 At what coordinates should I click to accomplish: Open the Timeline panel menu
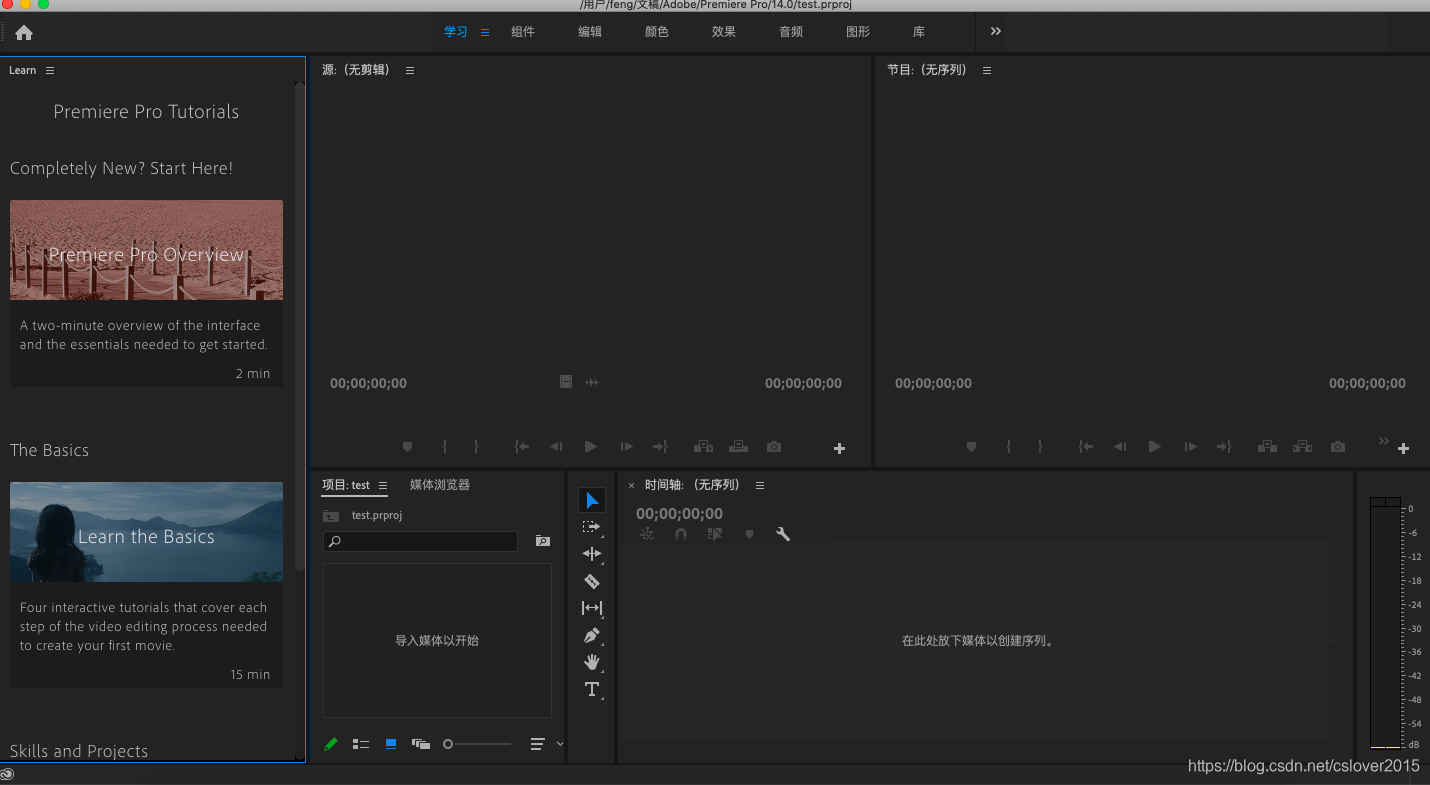760,485
